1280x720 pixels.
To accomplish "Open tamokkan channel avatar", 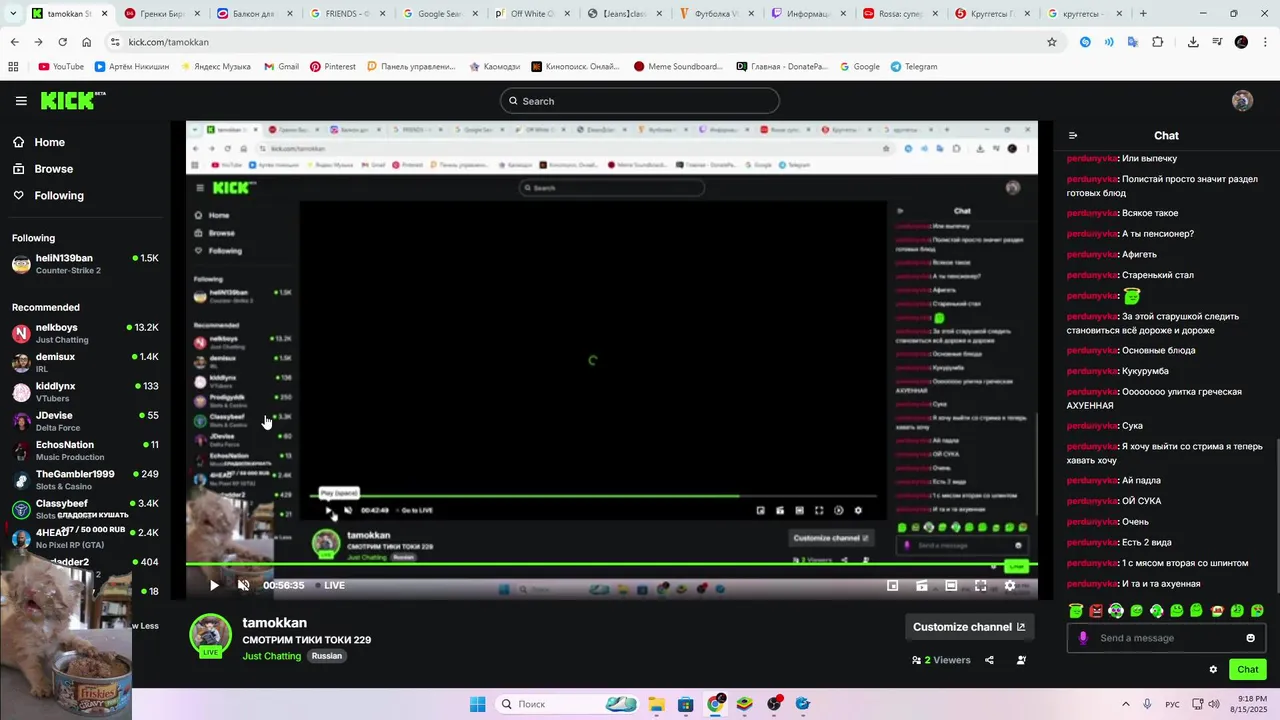I will 210,635.
